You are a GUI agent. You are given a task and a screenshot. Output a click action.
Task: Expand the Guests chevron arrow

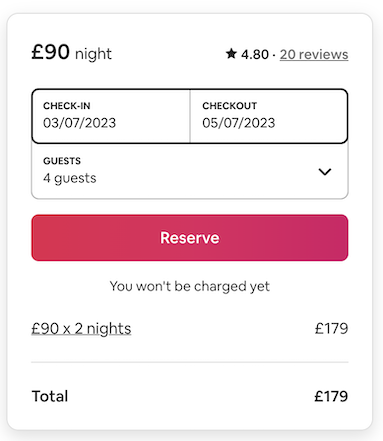pos(325,172)
